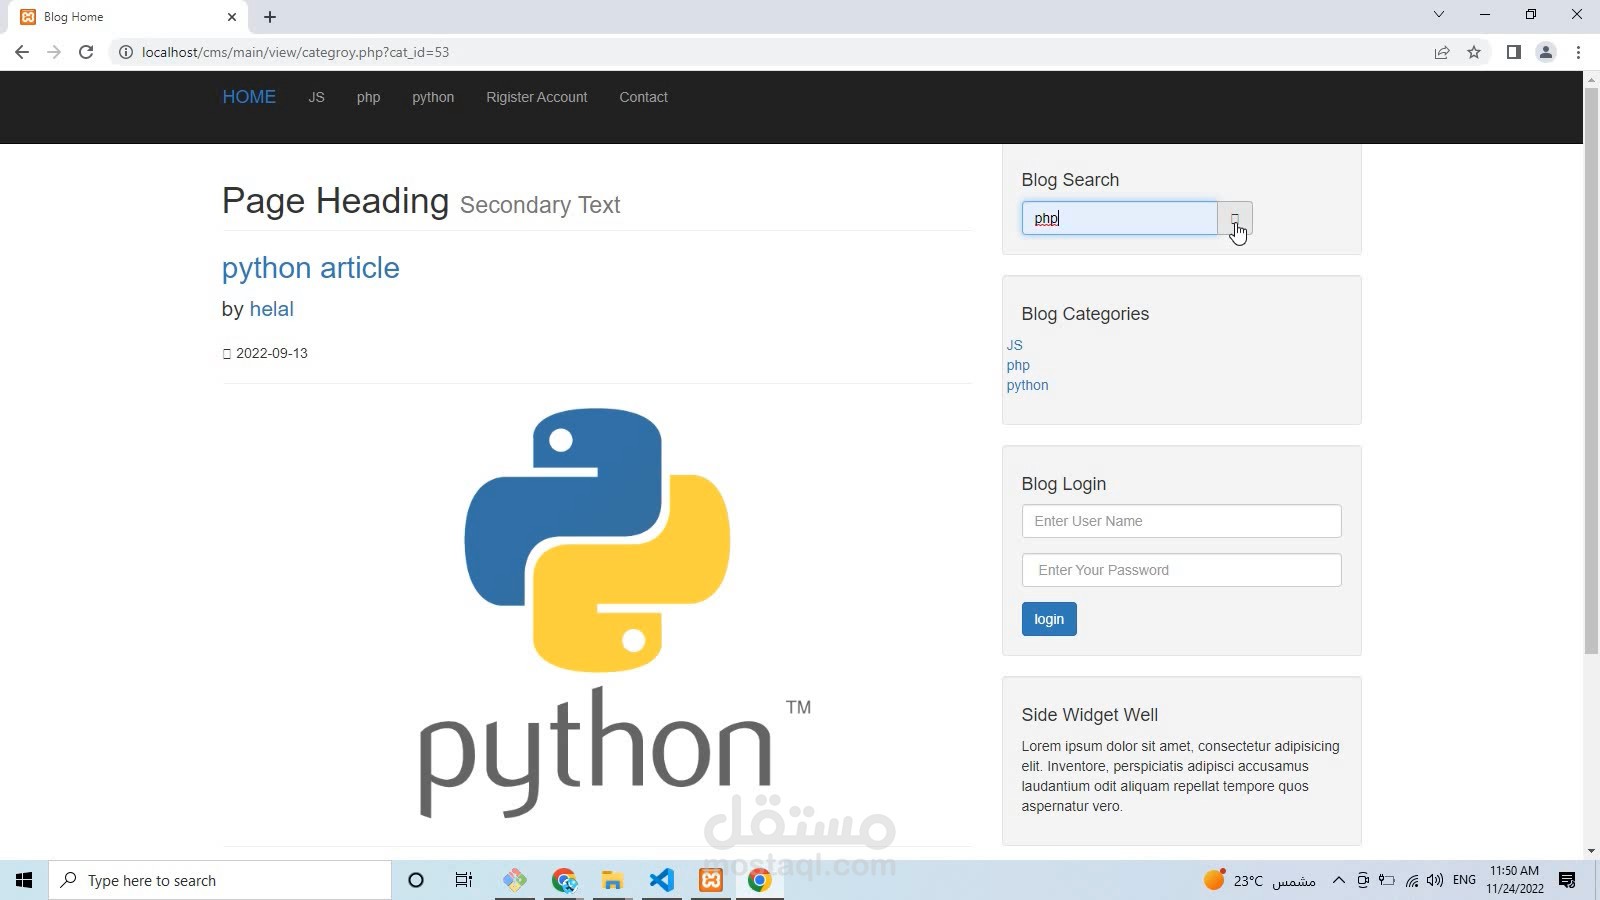
Task: Open the volume control
Action: coord(1435,880)
